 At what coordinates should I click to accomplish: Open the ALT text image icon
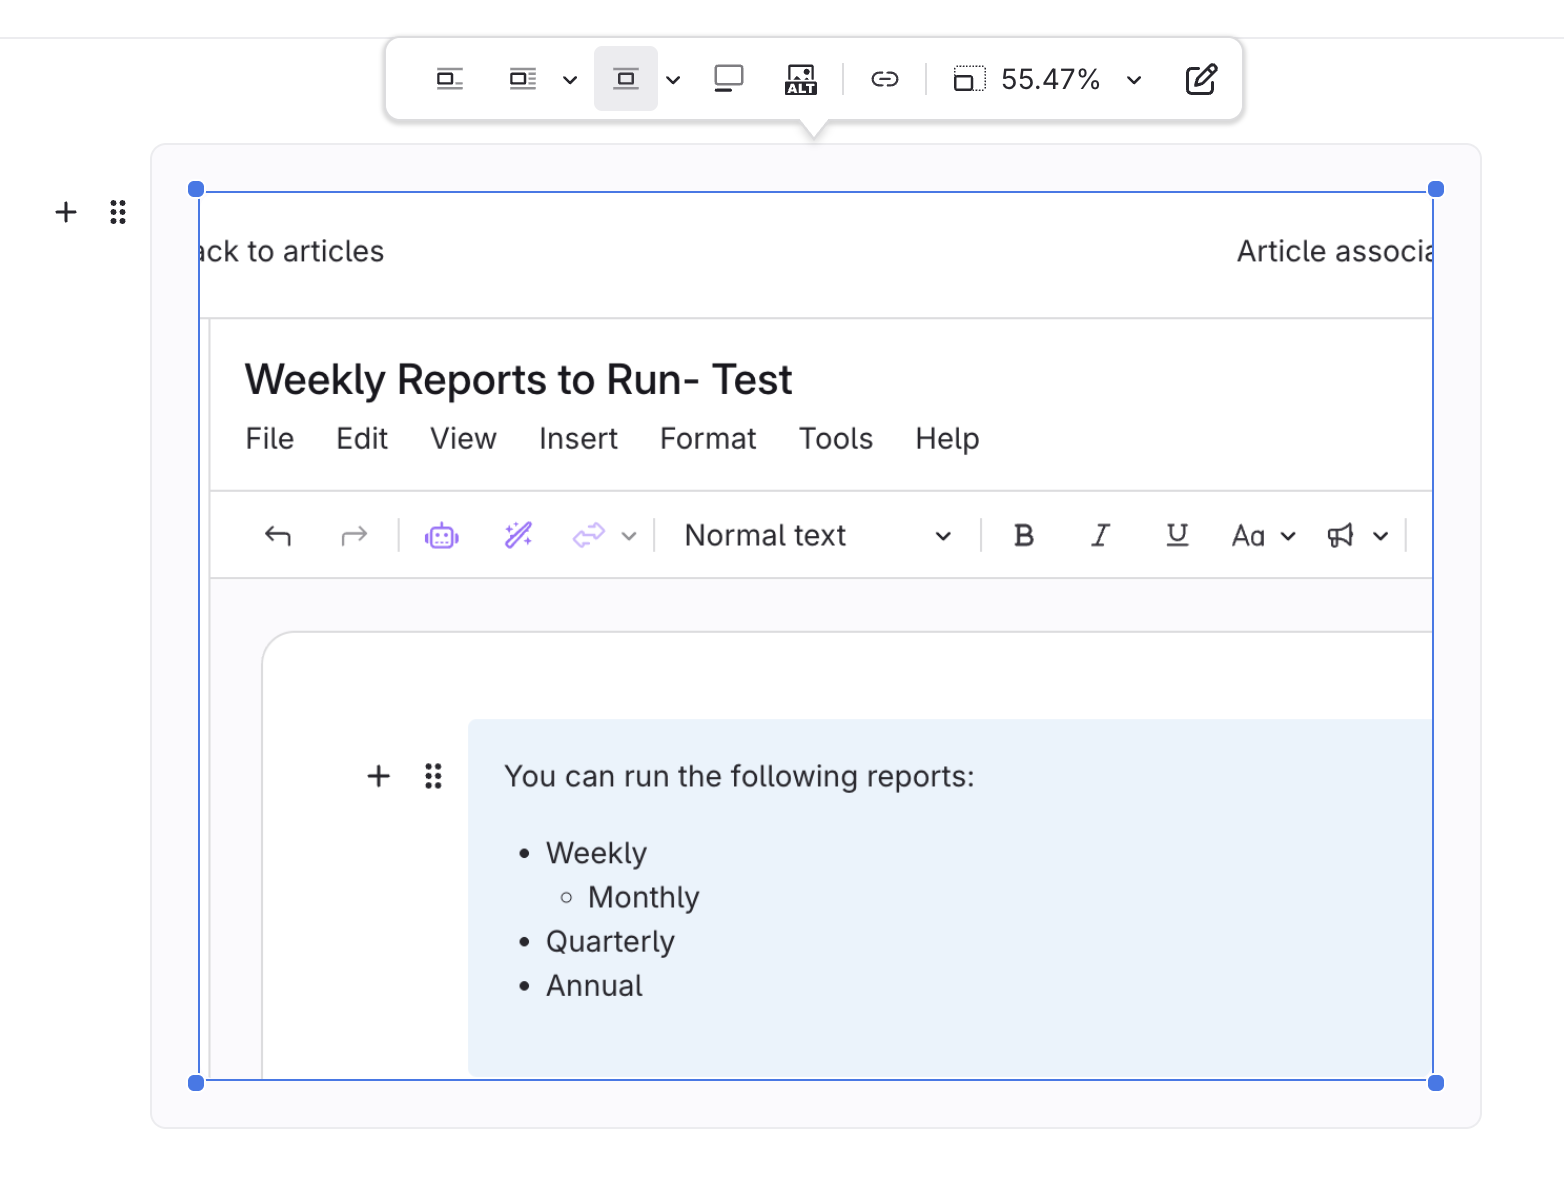click(x=800, y=79)
